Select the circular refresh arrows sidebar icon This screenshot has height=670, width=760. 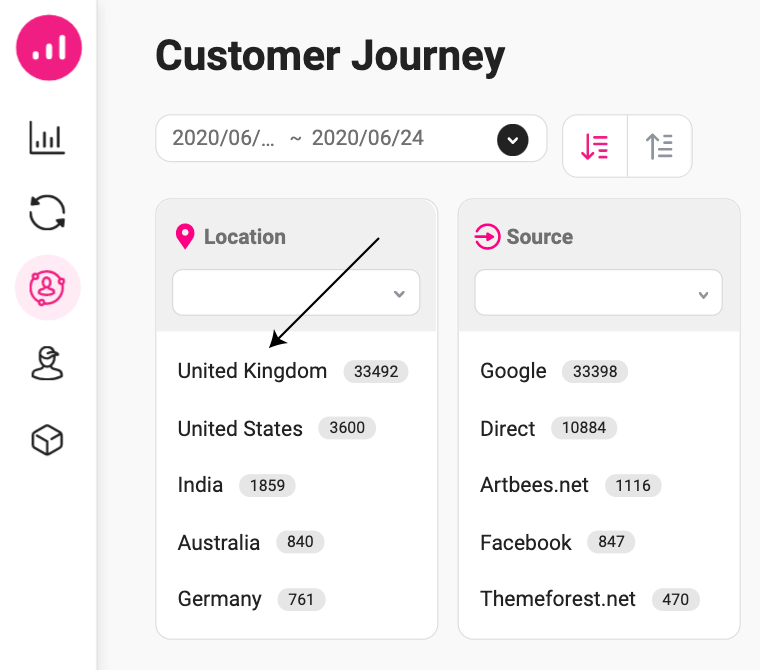point(47,212)
